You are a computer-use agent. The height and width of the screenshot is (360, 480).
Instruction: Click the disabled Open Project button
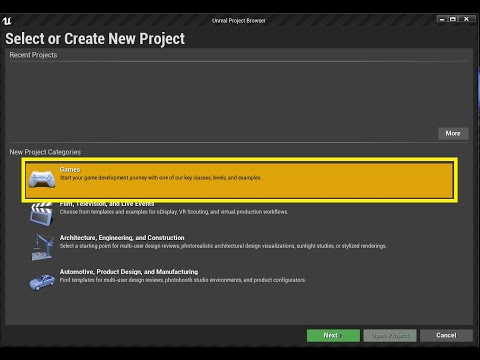(390, 335)
